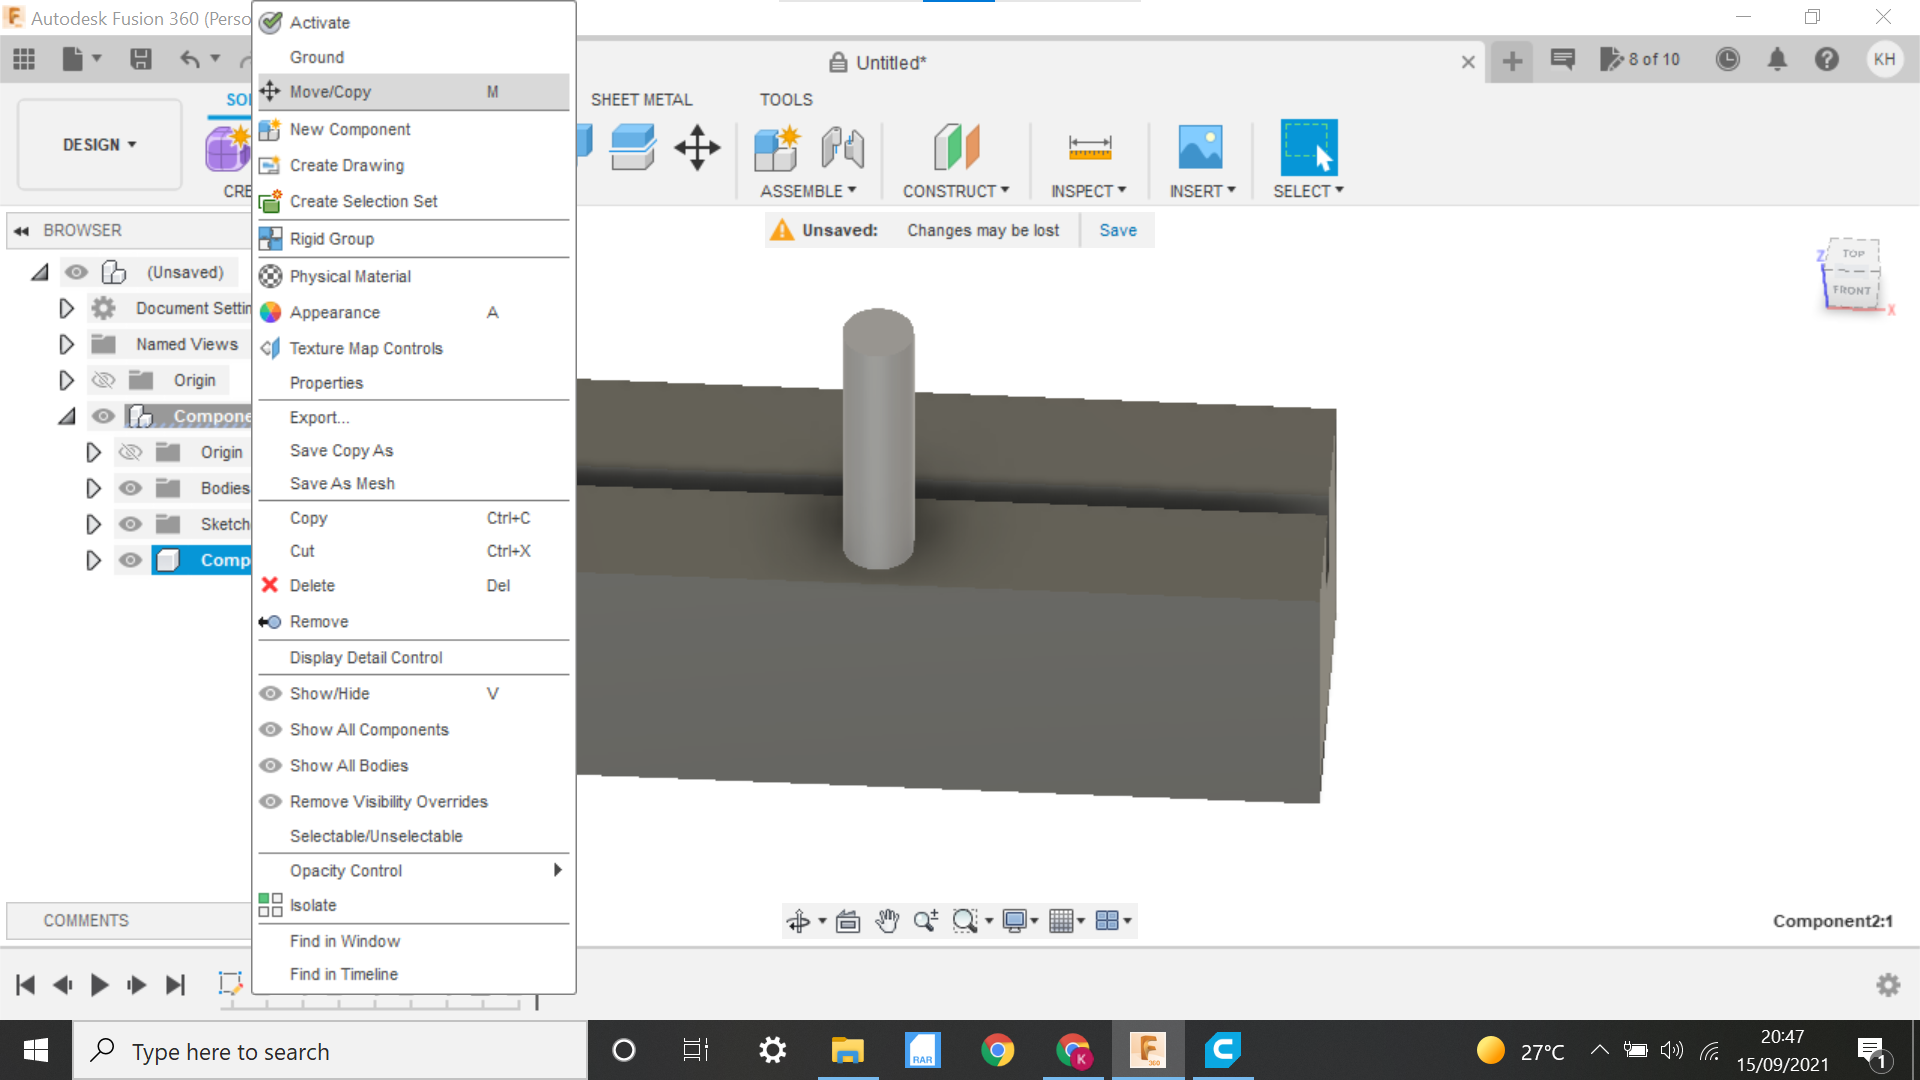
Task: Toggle visibility of the selected Component
Action: [x=130, y=560]
